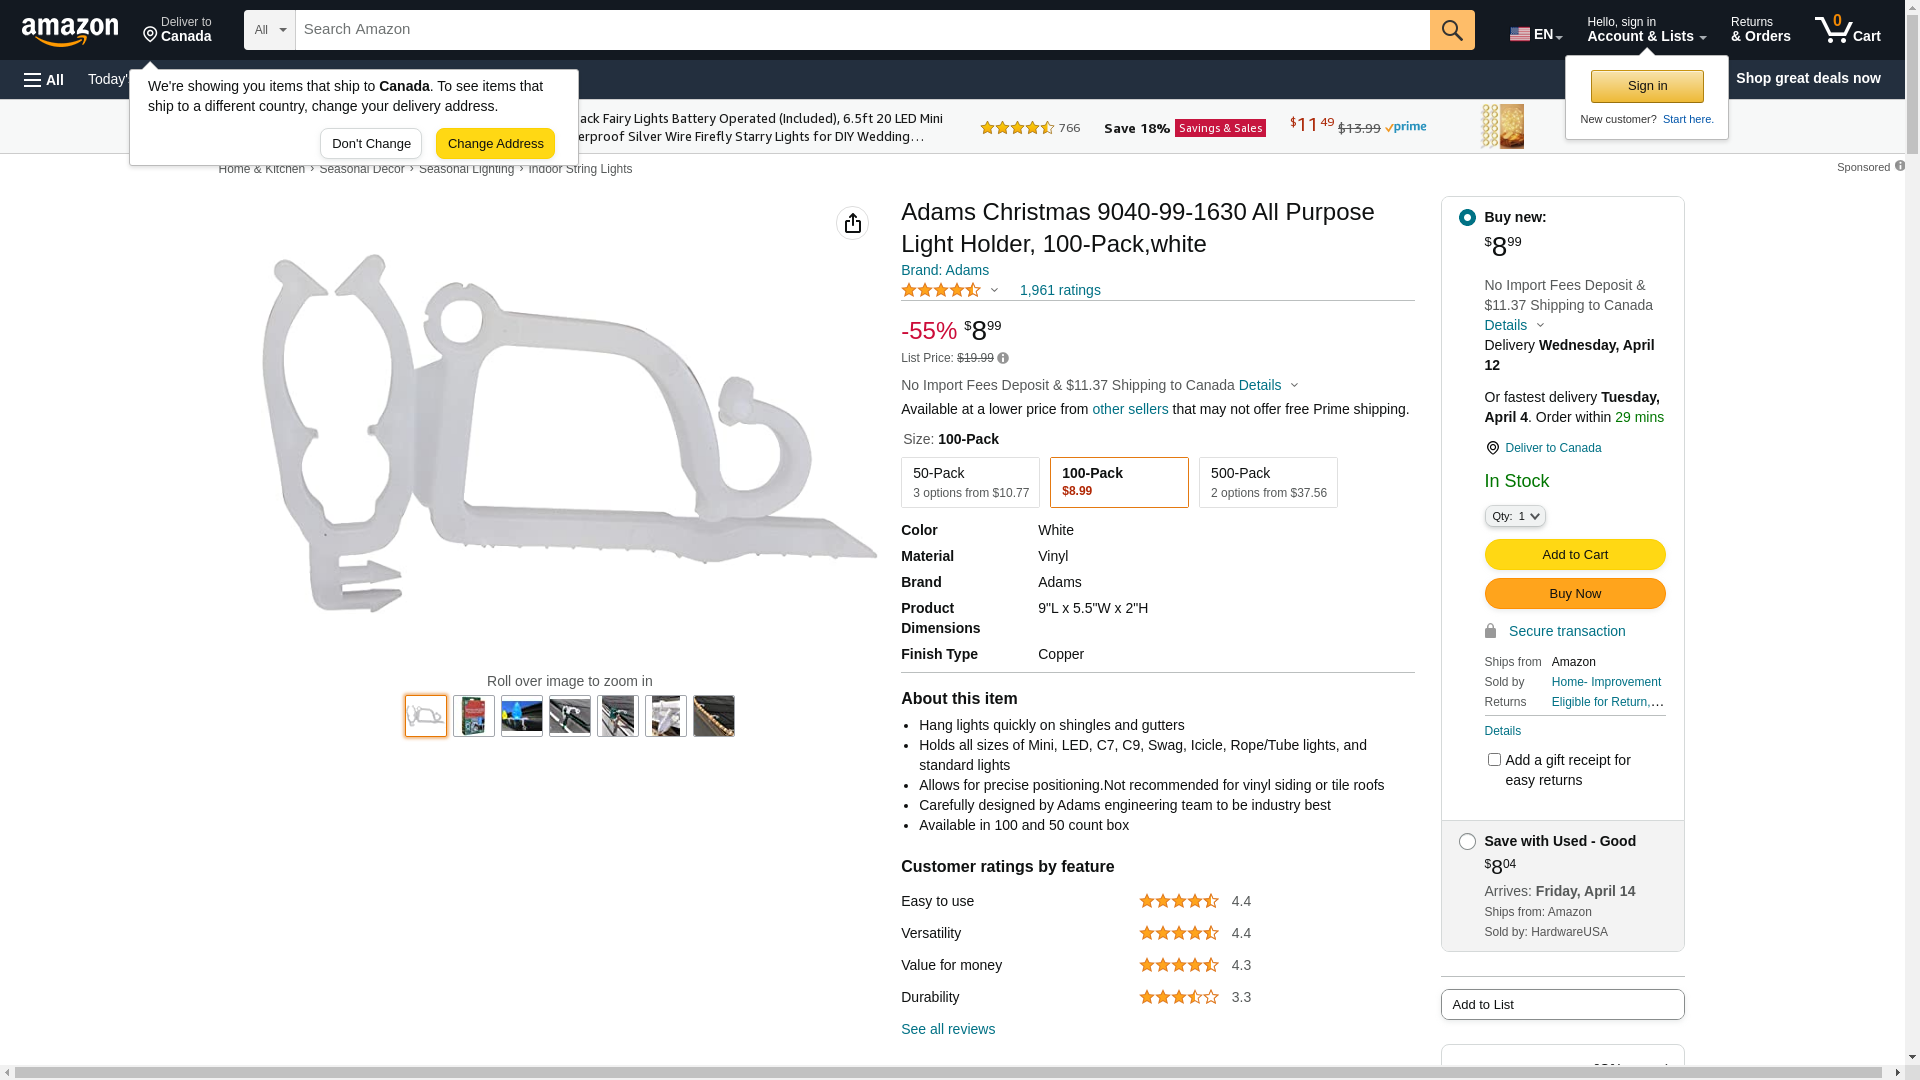Click the Deliver to Canada location pin link

pos(1552,448)
